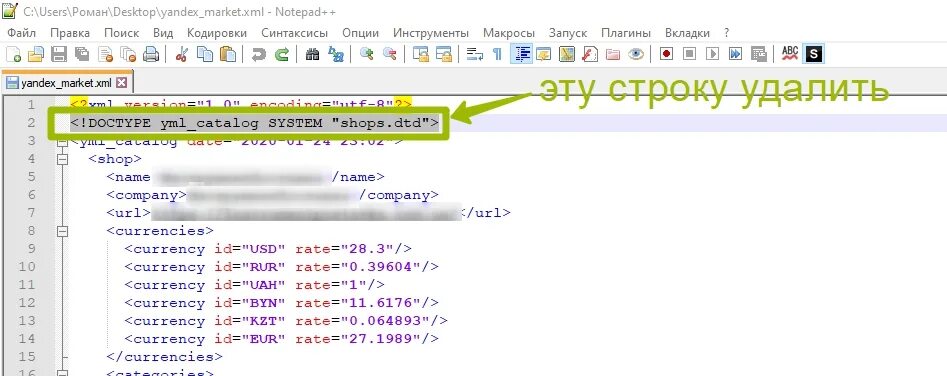Open the Запуск menu
947x376 pixels.
568,33
